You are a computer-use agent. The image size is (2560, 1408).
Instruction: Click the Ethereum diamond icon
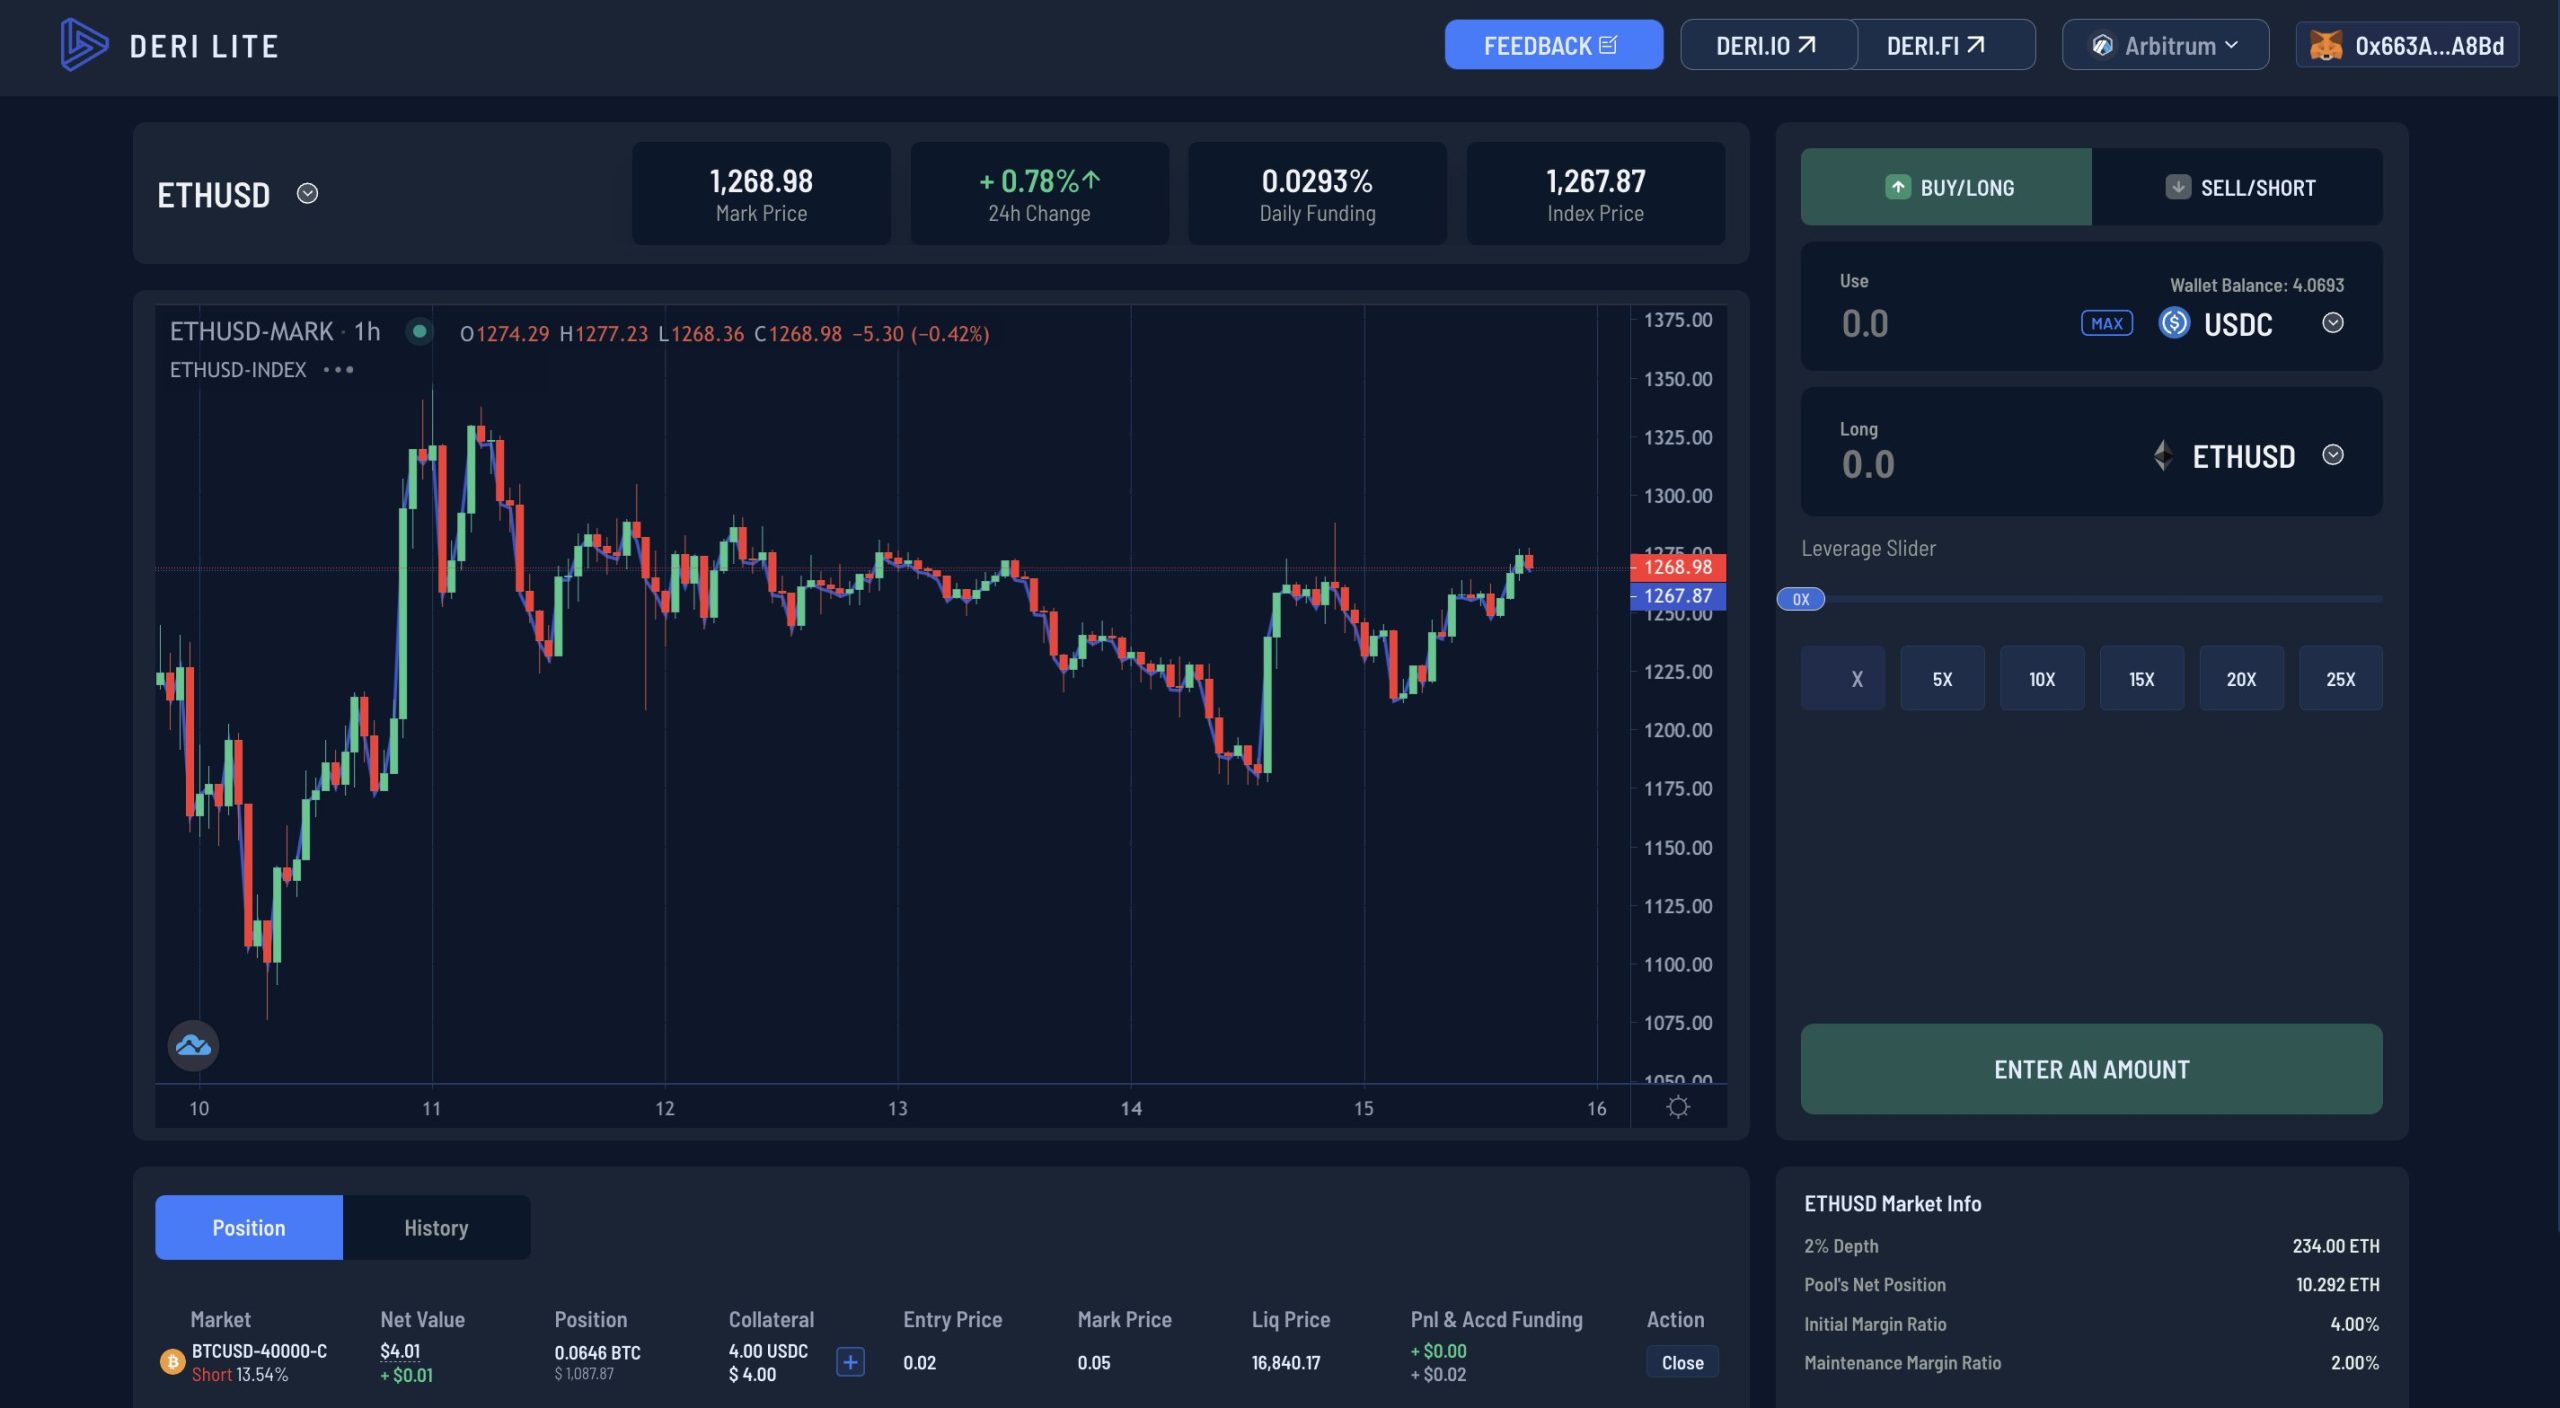tap(2163, 455)
